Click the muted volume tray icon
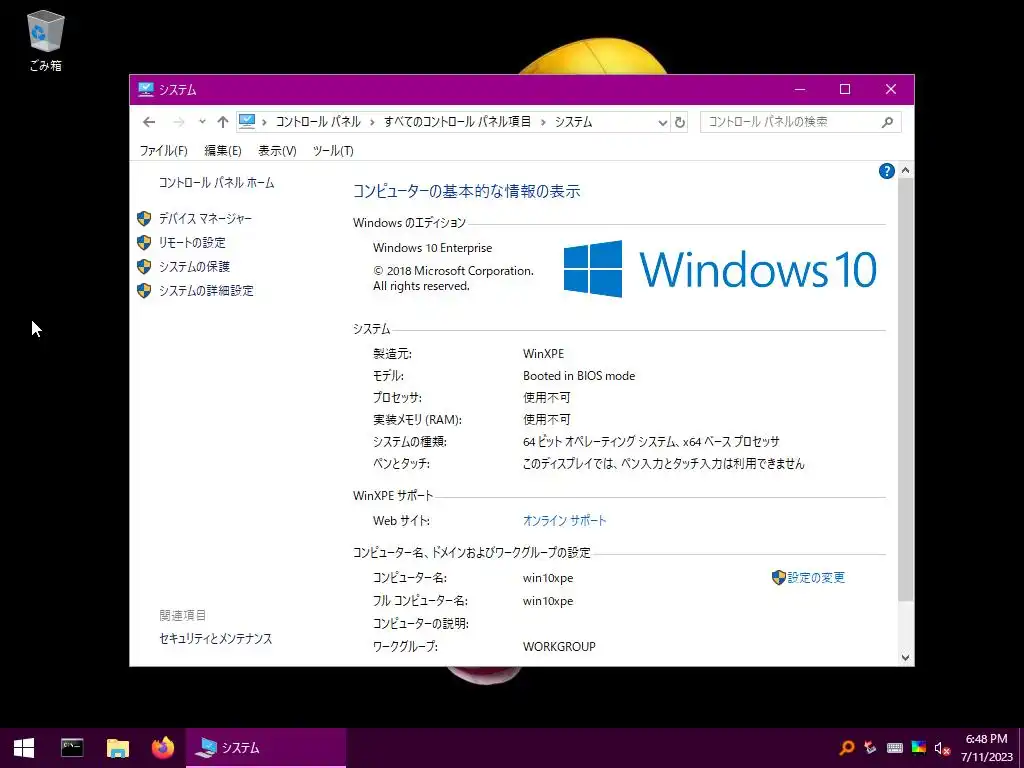 tap(942, 748)
